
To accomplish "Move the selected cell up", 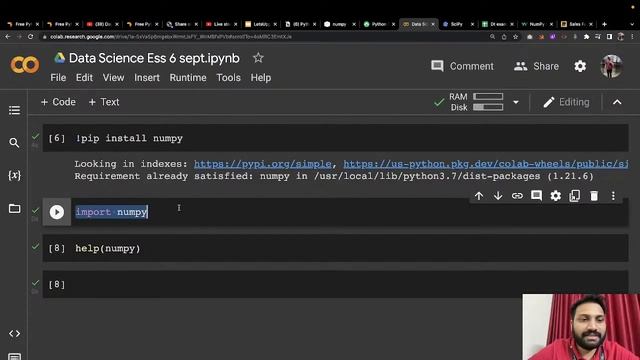I will click(479, 196).
